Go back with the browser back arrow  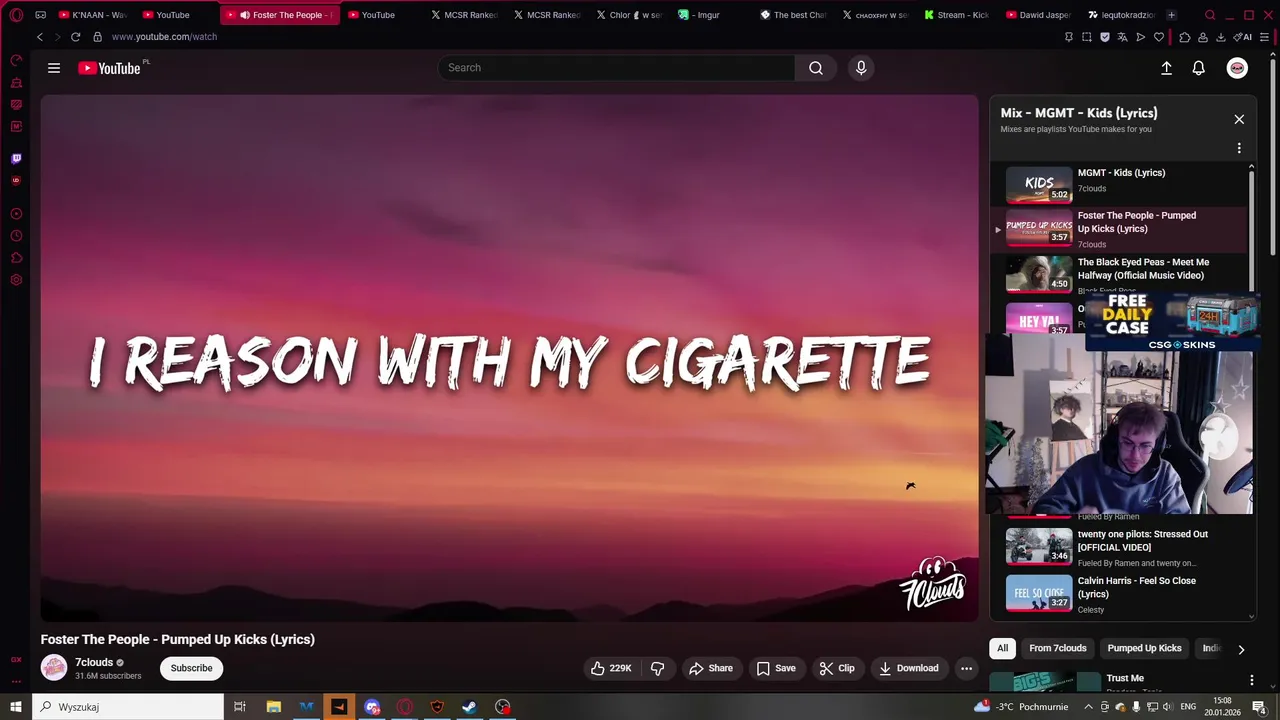tap(40, 37)
